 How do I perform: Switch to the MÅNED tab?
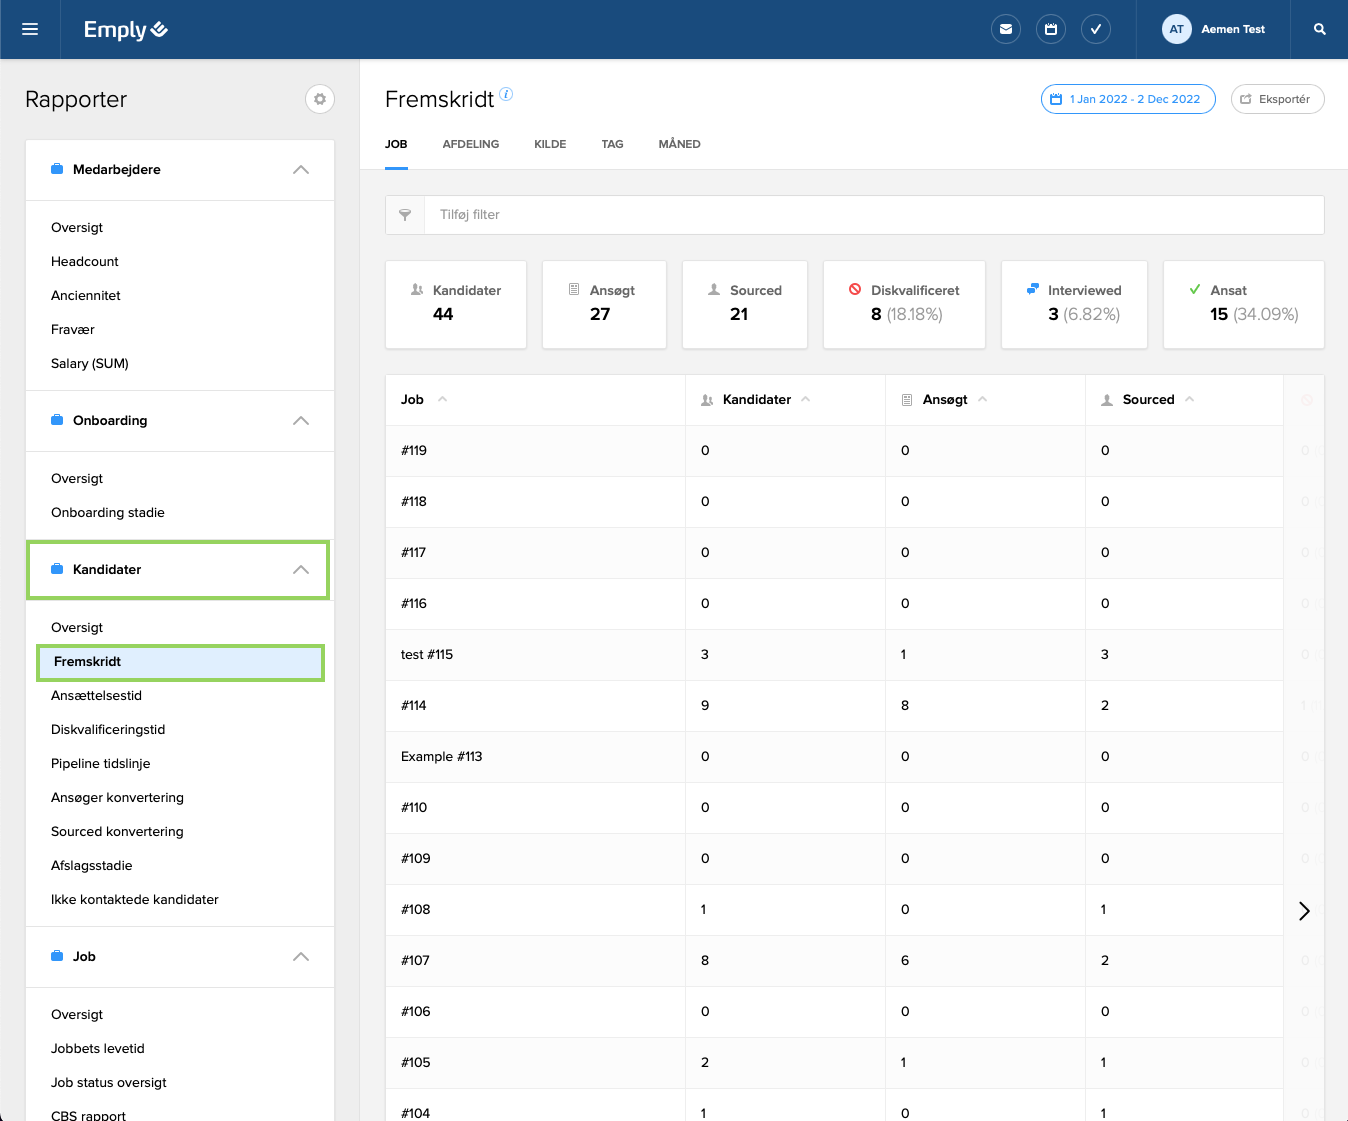click(679, 144)
